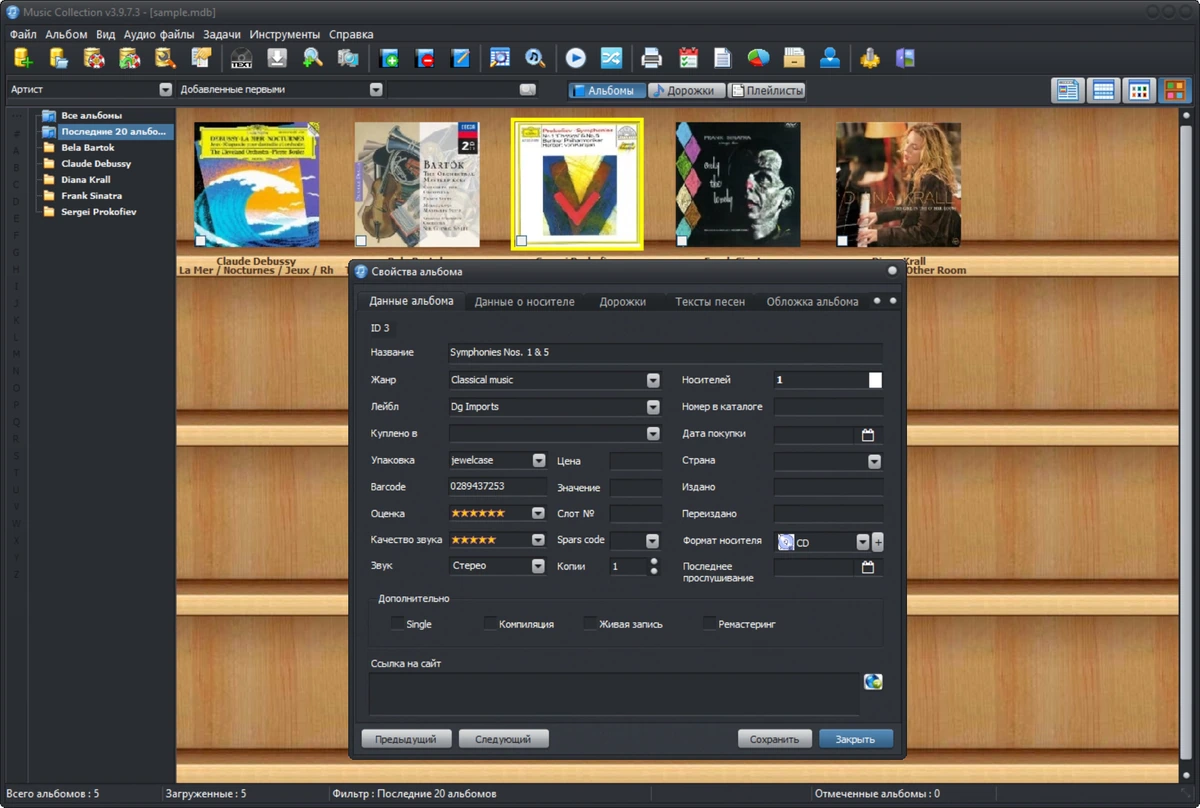Image resolution: width=1200 pixels, height=808 pixels.
Task: Open the Страна dropdown
Action: [874, 461]
